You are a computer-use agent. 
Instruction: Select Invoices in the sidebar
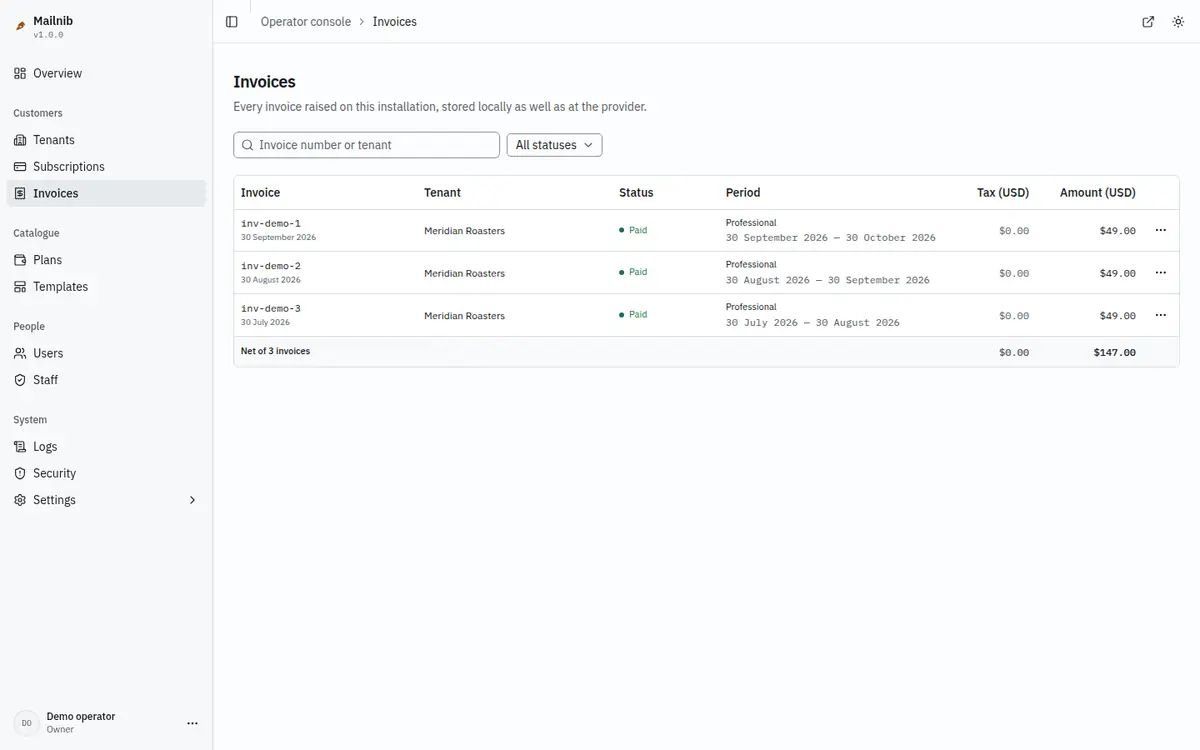pyautogui.click(x=106, y=193)
